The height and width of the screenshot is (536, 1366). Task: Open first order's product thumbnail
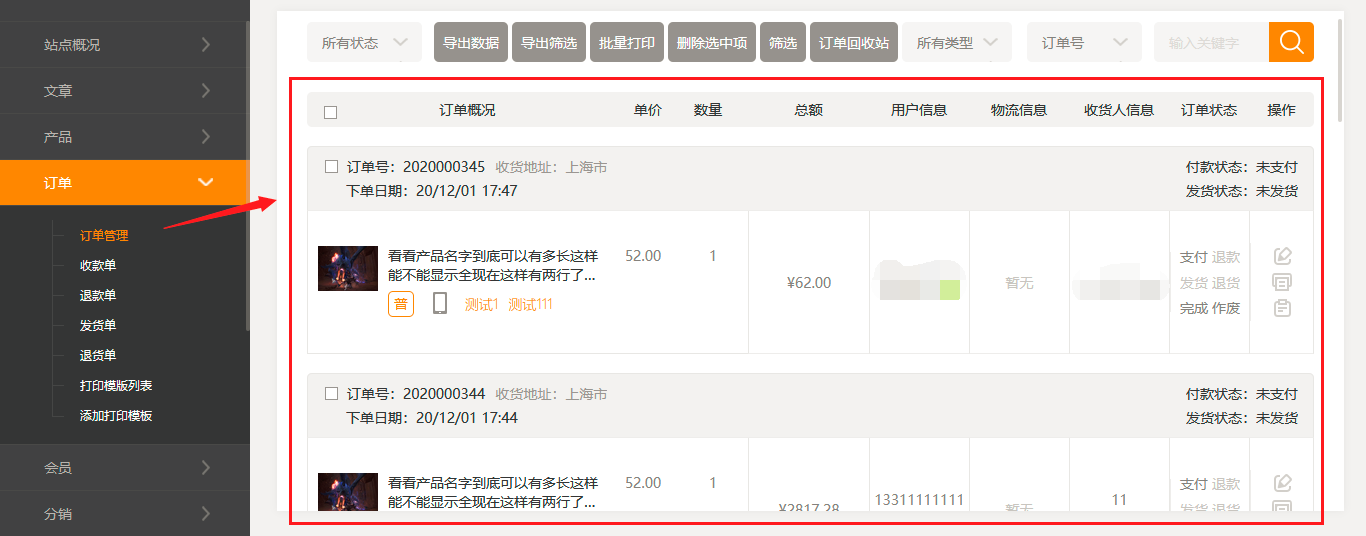(347, 268)
